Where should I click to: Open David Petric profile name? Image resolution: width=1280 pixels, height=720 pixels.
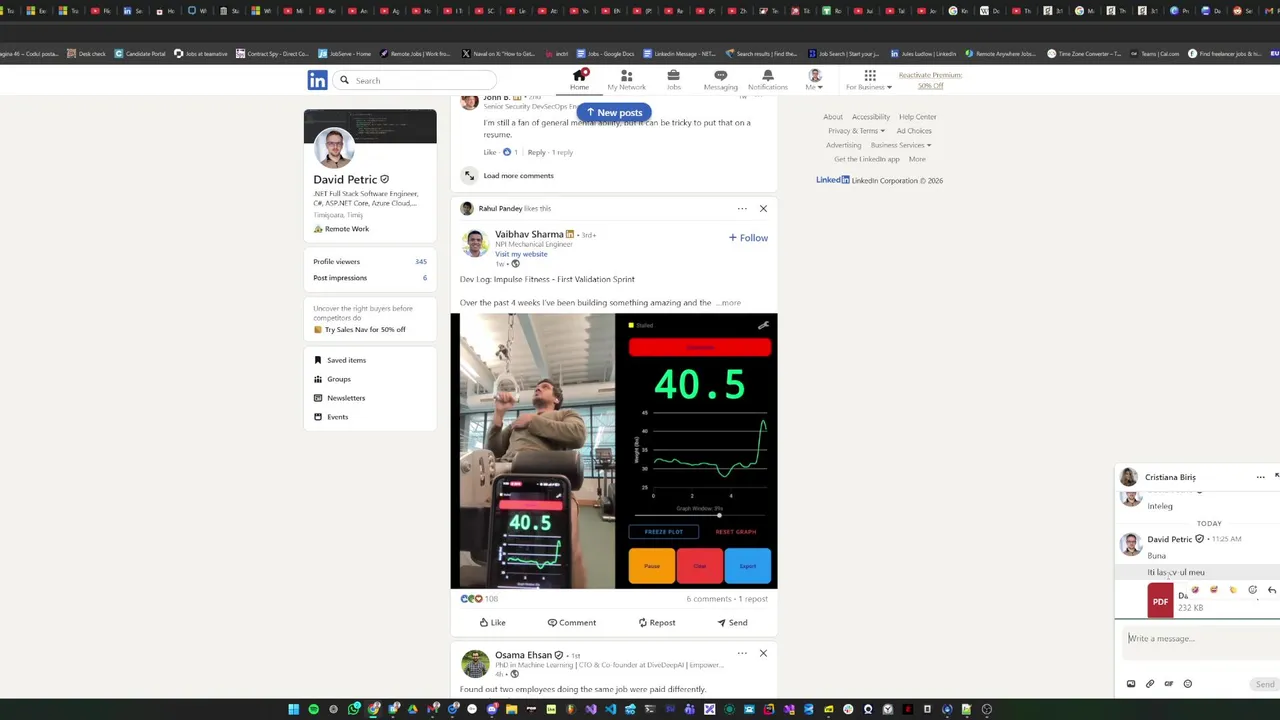coord(345,180)
